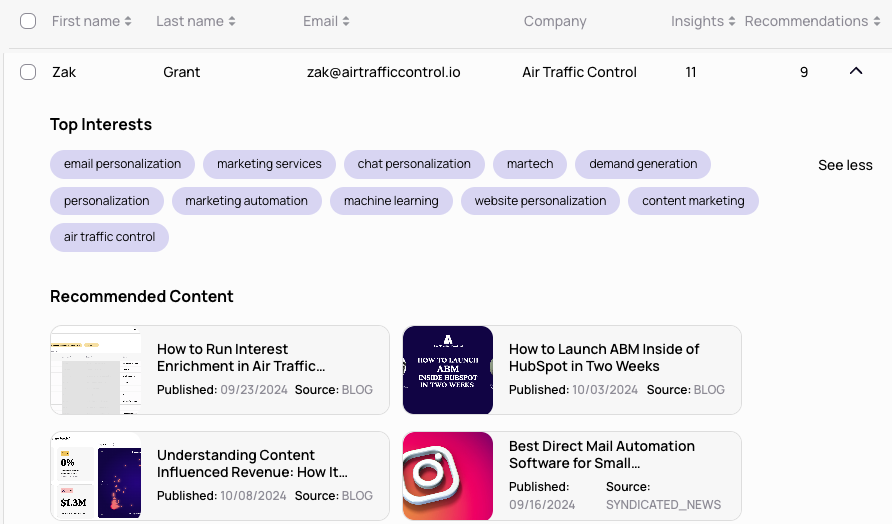Choose the machine learning interest chip
Viewport: 892px width, 524px height.
391,201
